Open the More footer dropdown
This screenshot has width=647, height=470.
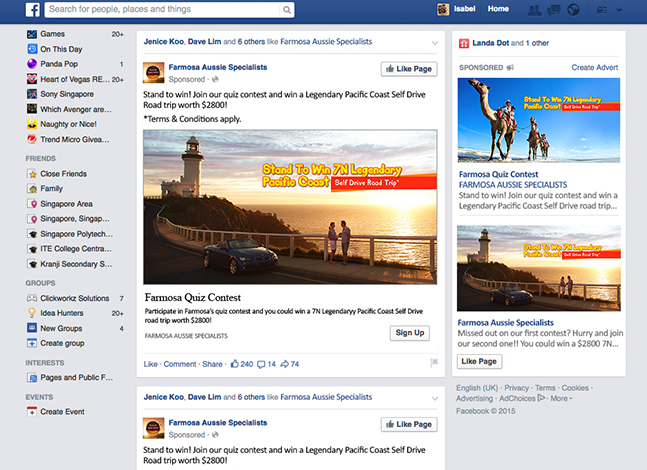(x=561, y=399)
